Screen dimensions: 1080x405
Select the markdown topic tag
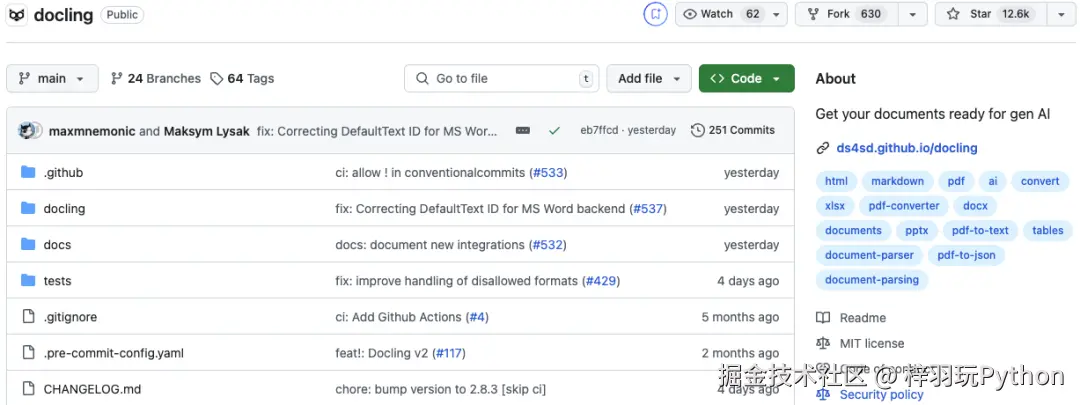tap(897, 181)
